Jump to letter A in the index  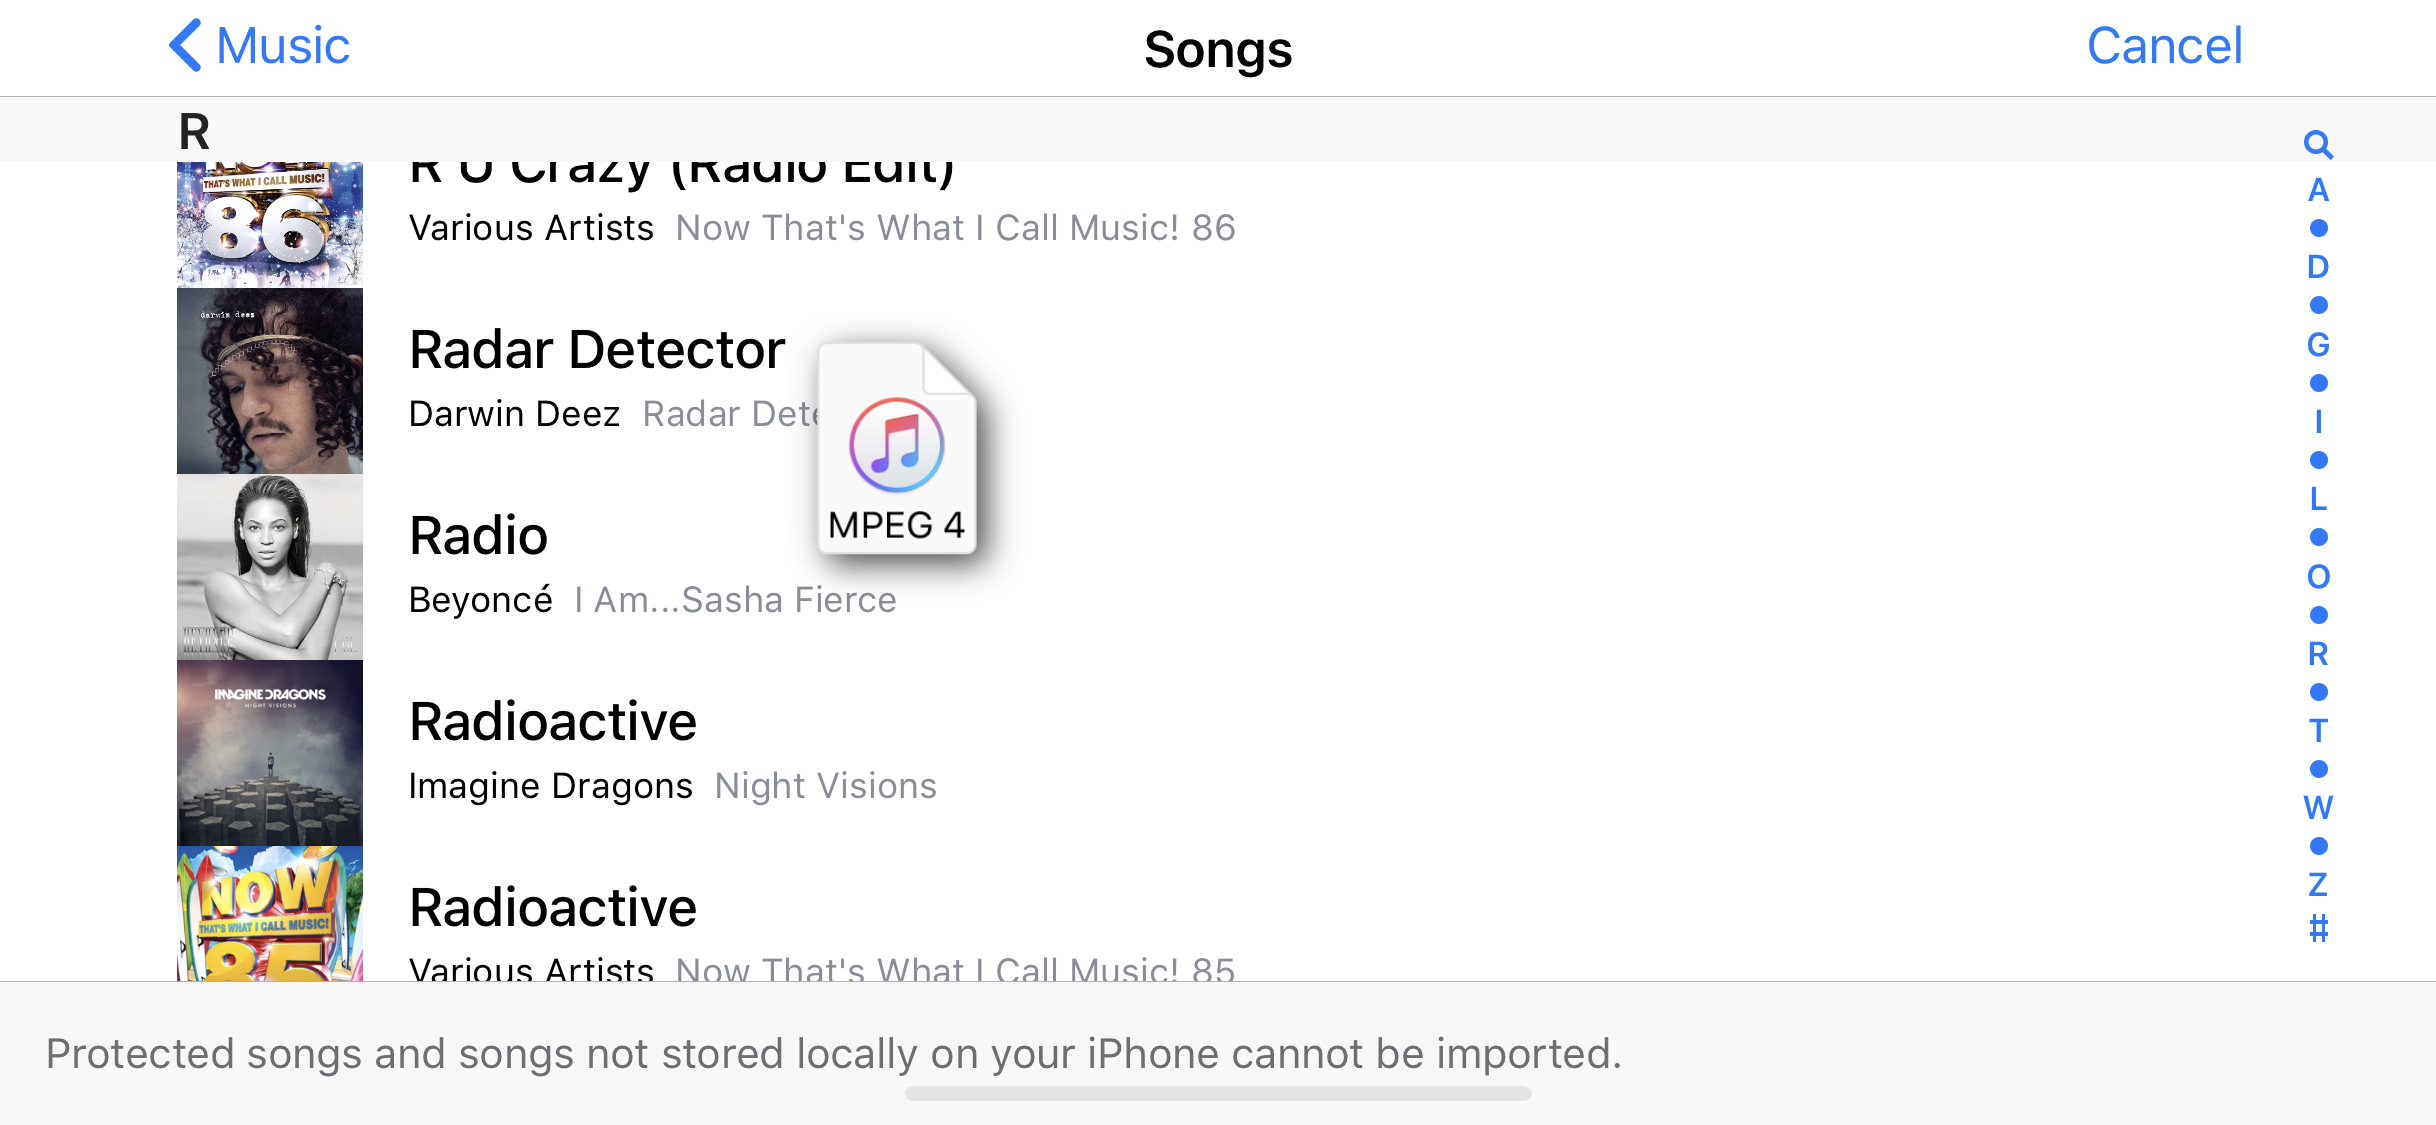[2318, 190]
